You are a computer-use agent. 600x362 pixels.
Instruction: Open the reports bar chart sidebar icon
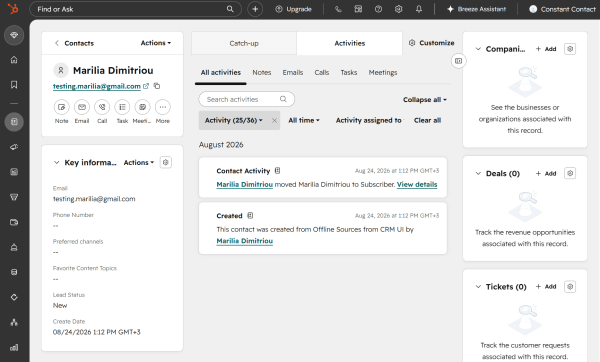point(14,347)
